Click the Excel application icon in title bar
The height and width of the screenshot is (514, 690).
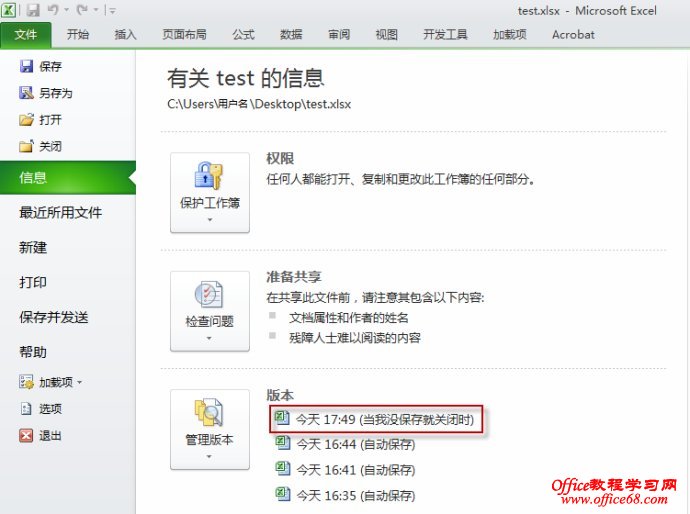9,10
